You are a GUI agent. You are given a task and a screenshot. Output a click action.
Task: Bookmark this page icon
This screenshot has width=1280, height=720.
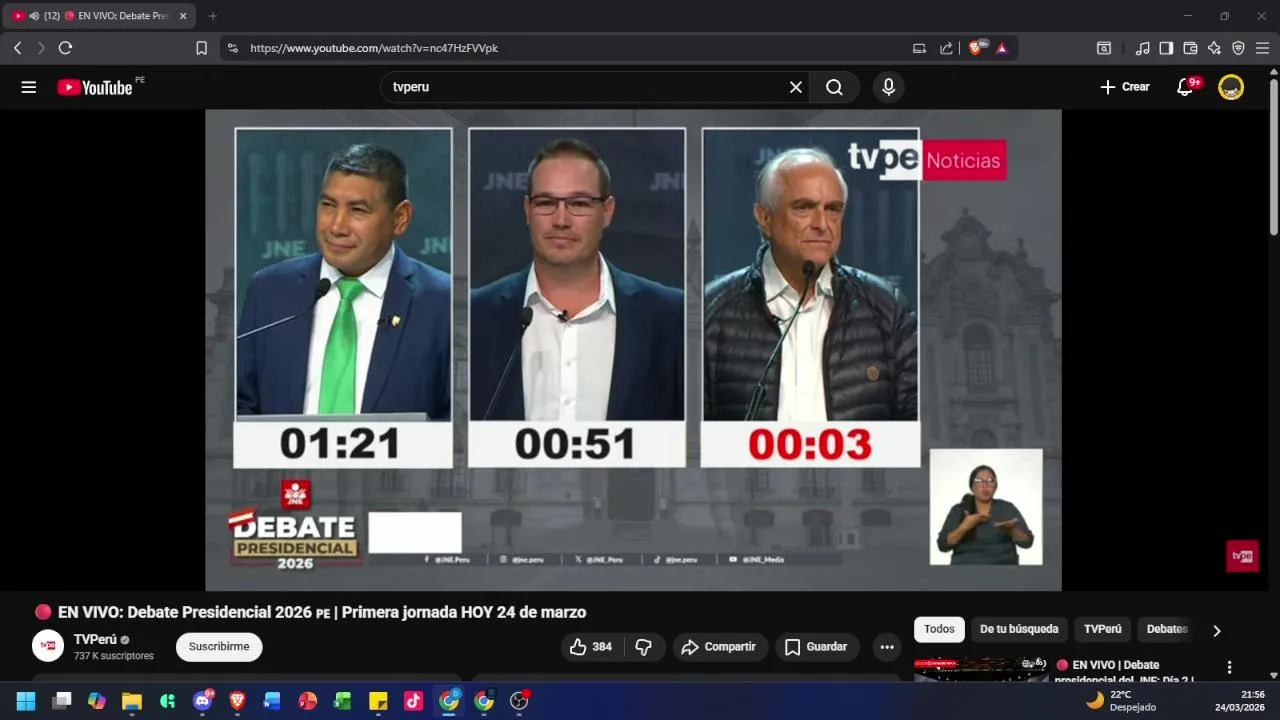pyautogui.click(x=201, y=48)
